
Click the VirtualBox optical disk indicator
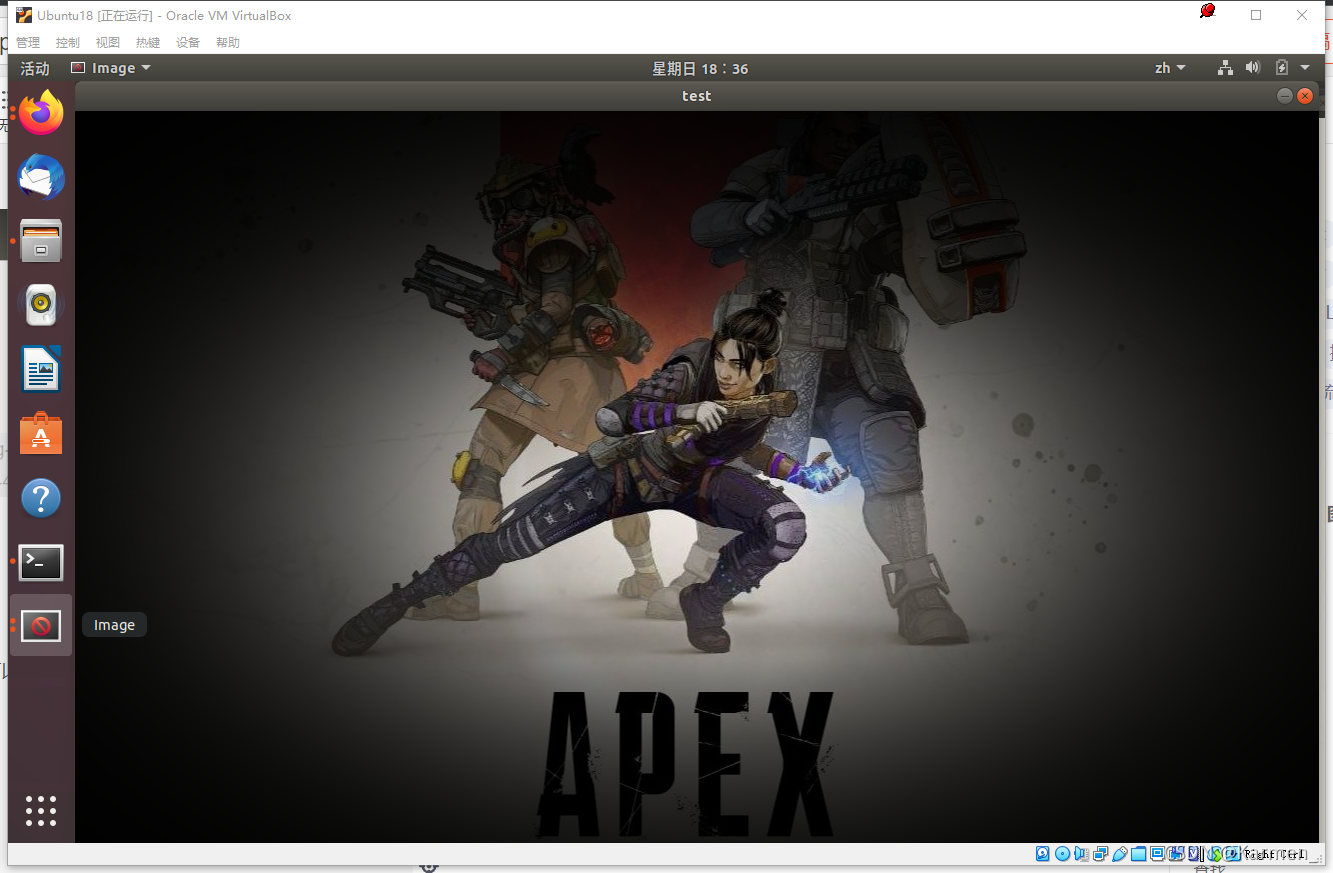[x=1062, y=854]
